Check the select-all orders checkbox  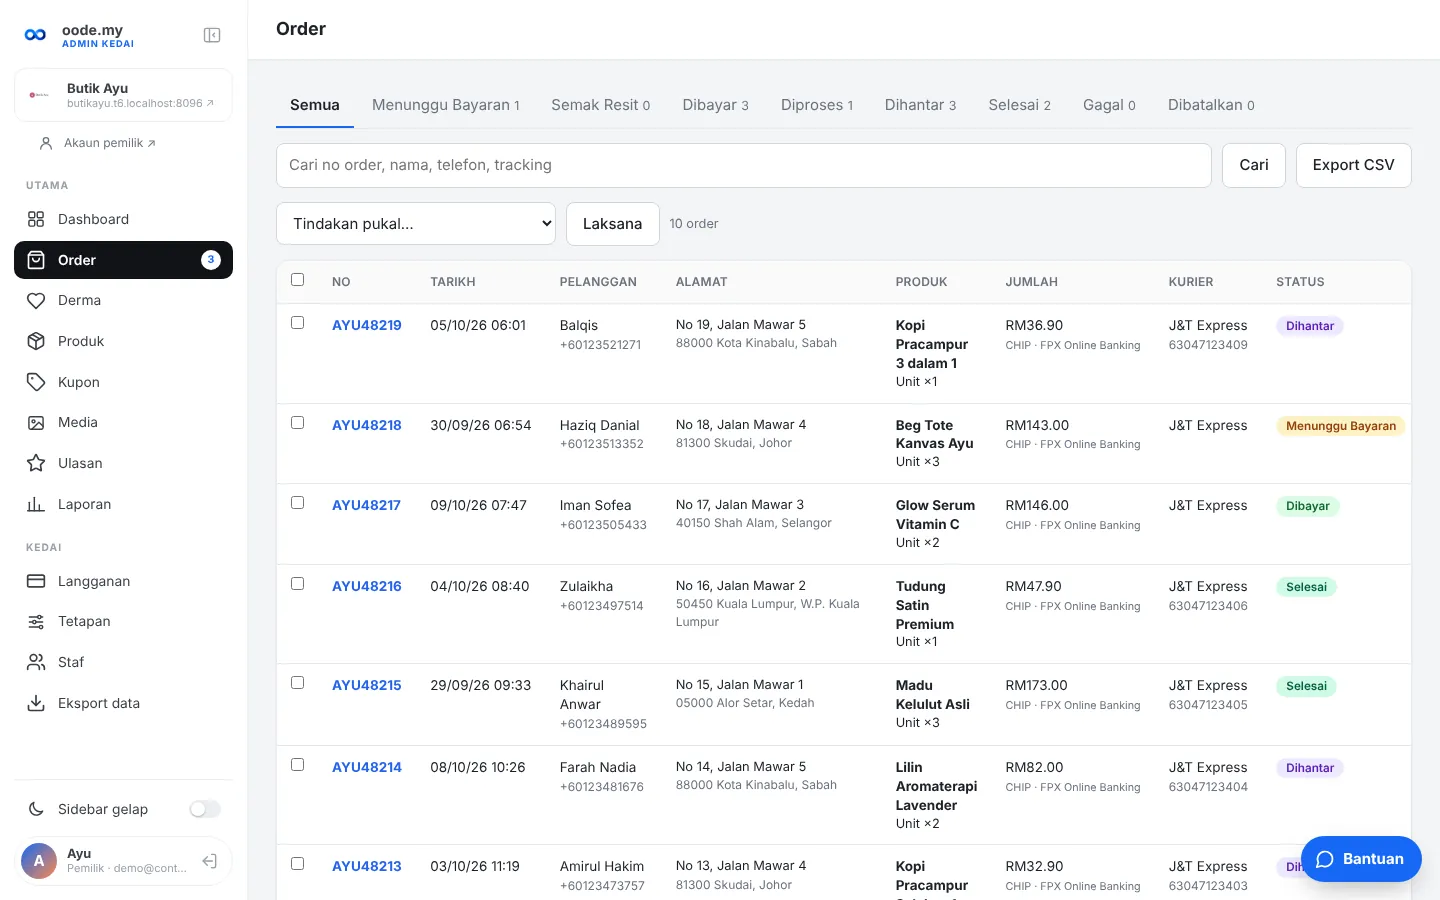coord(297,280)
